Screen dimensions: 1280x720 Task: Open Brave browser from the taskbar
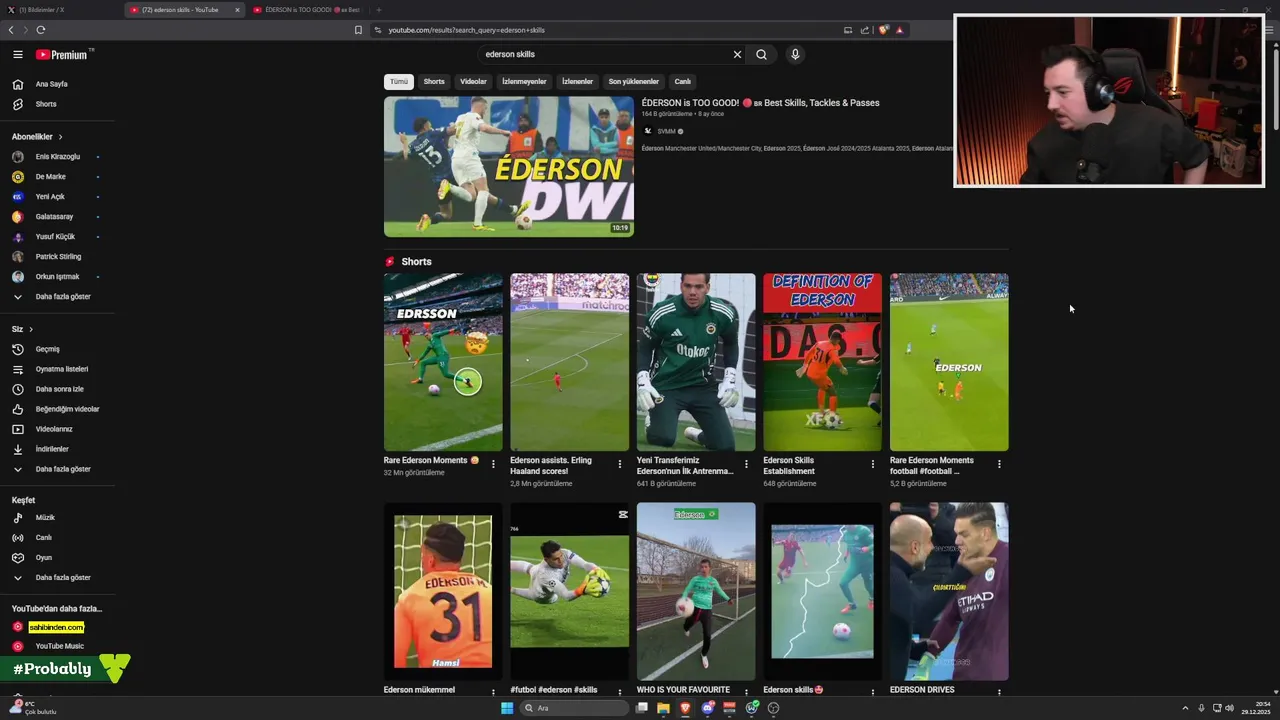(x=685, y=708)
